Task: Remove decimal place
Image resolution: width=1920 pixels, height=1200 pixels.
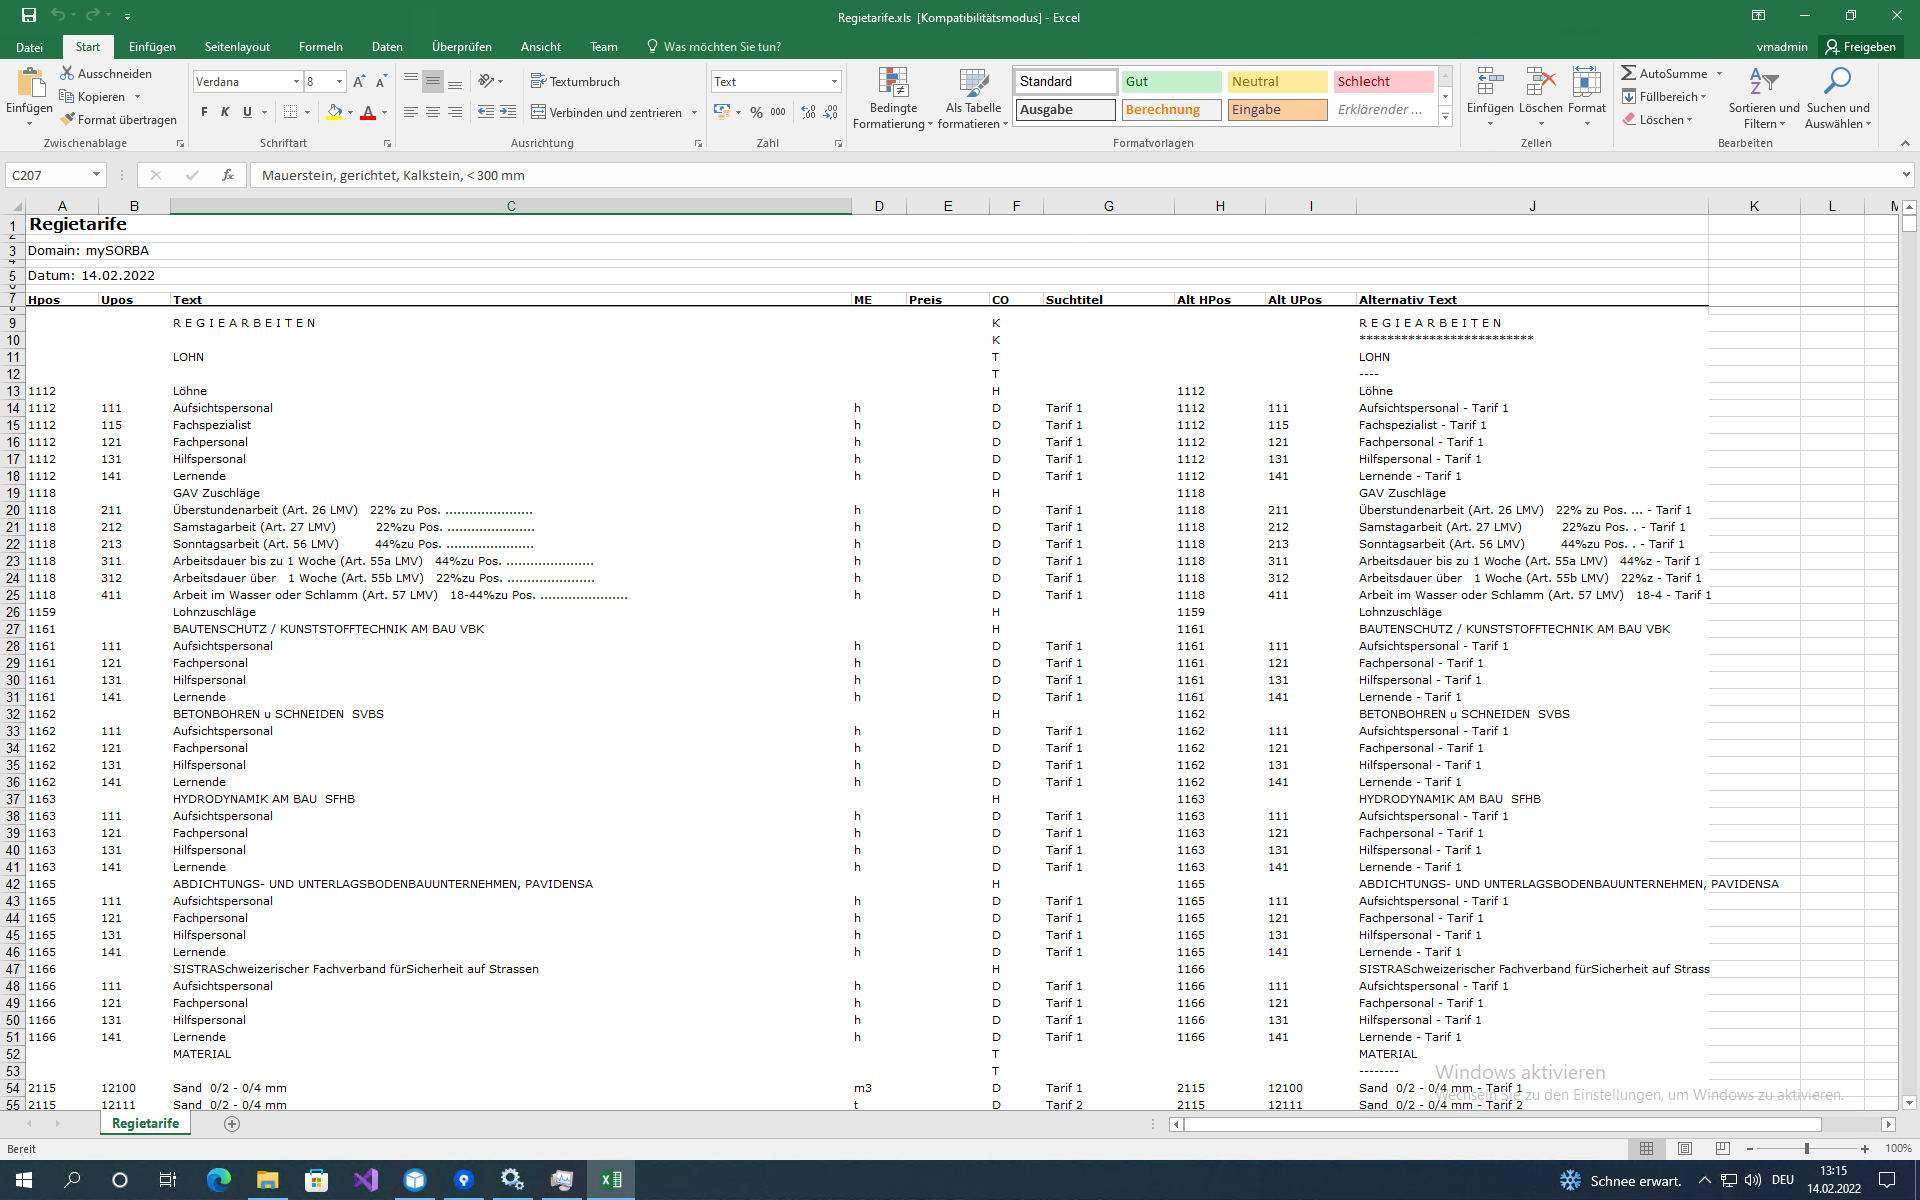Action: click(831, 112)
